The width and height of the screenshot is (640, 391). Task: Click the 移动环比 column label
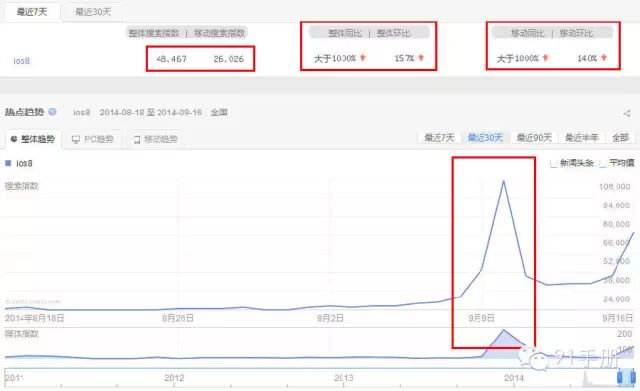tap(576, 33)
